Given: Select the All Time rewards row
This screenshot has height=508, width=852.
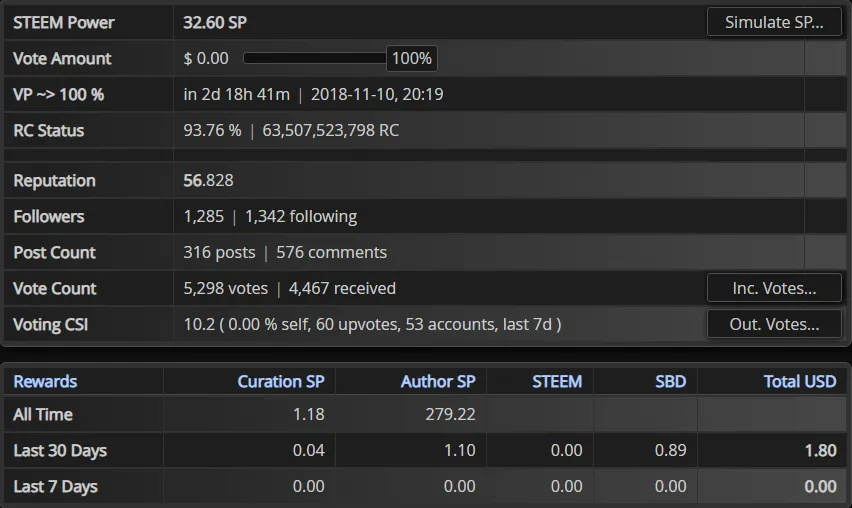Looking at the screenshot, I should pos(425,415).
